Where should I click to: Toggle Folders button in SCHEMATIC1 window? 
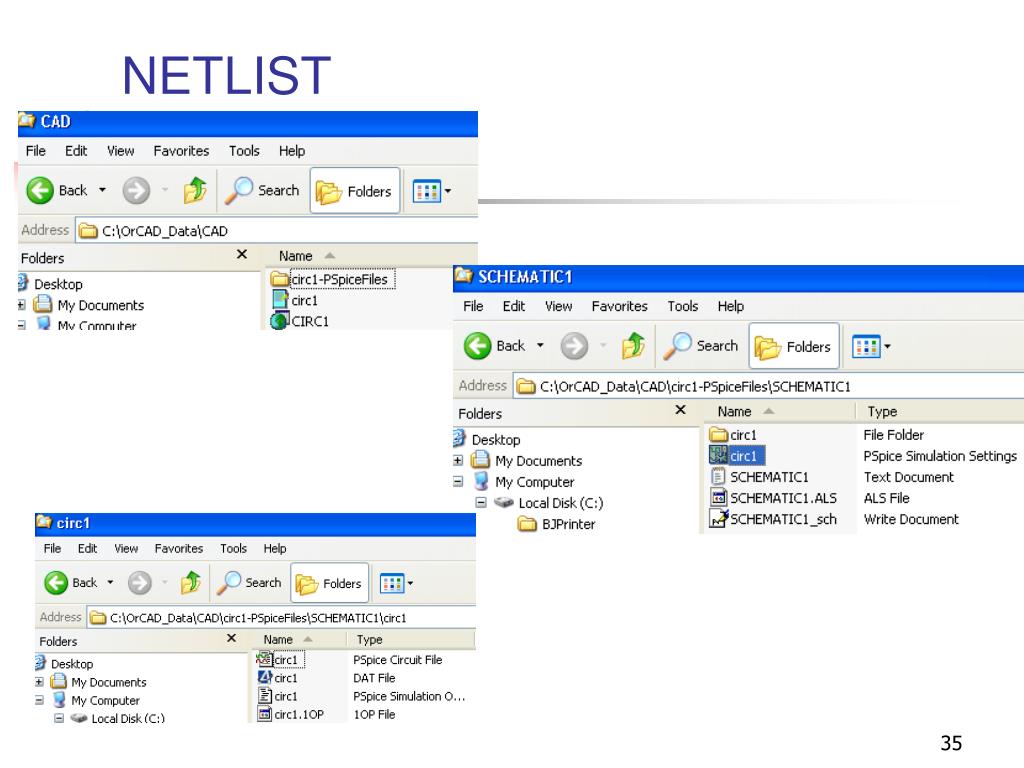pyautogui.click(x=793, y=346)
